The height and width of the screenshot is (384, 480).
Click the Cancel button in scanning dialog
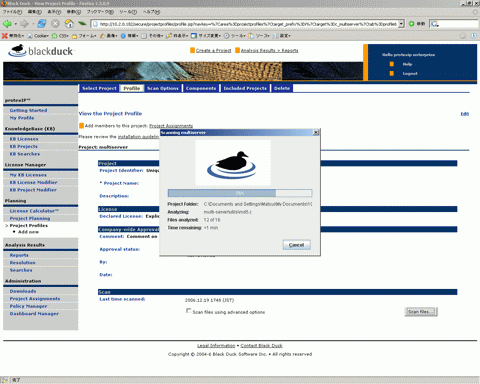point(296,245)
